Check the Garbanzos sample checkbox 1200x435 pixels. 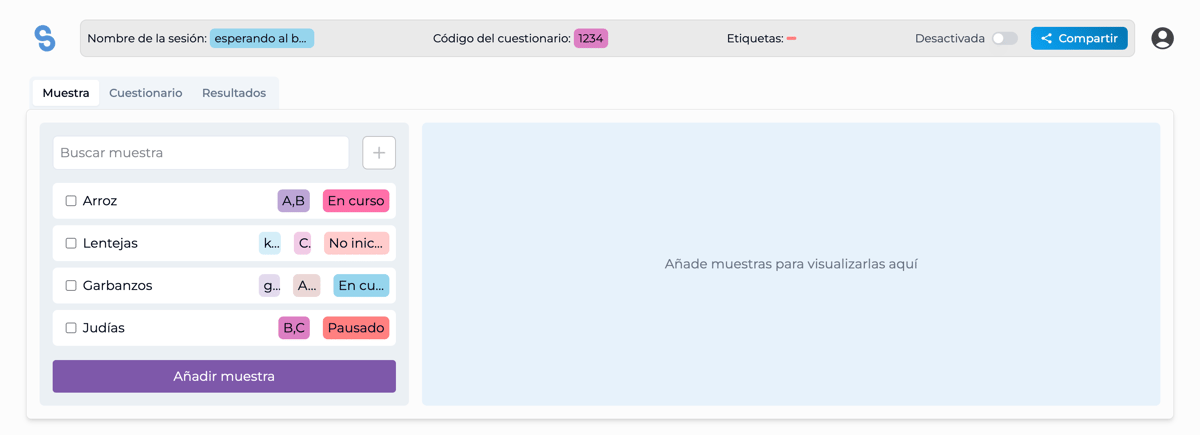[x=71, y=285]
